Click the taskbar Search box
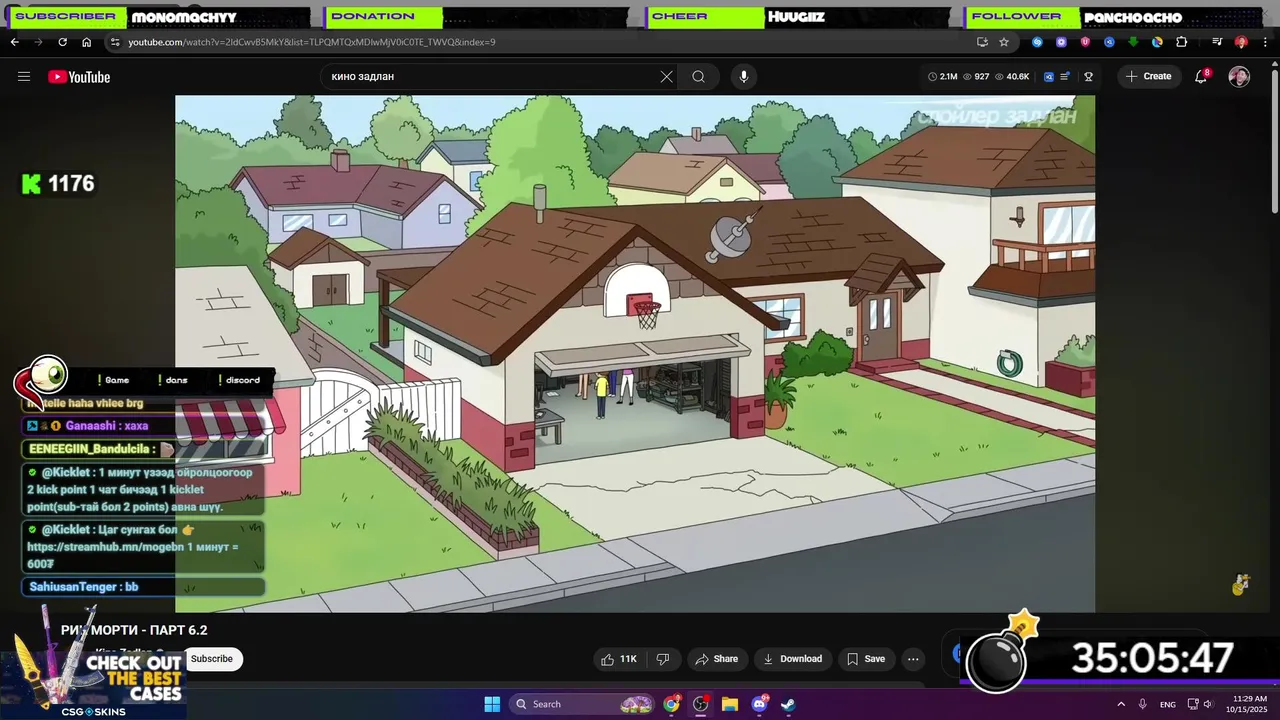The image size is (1280, 720). [x=582, y=704]
